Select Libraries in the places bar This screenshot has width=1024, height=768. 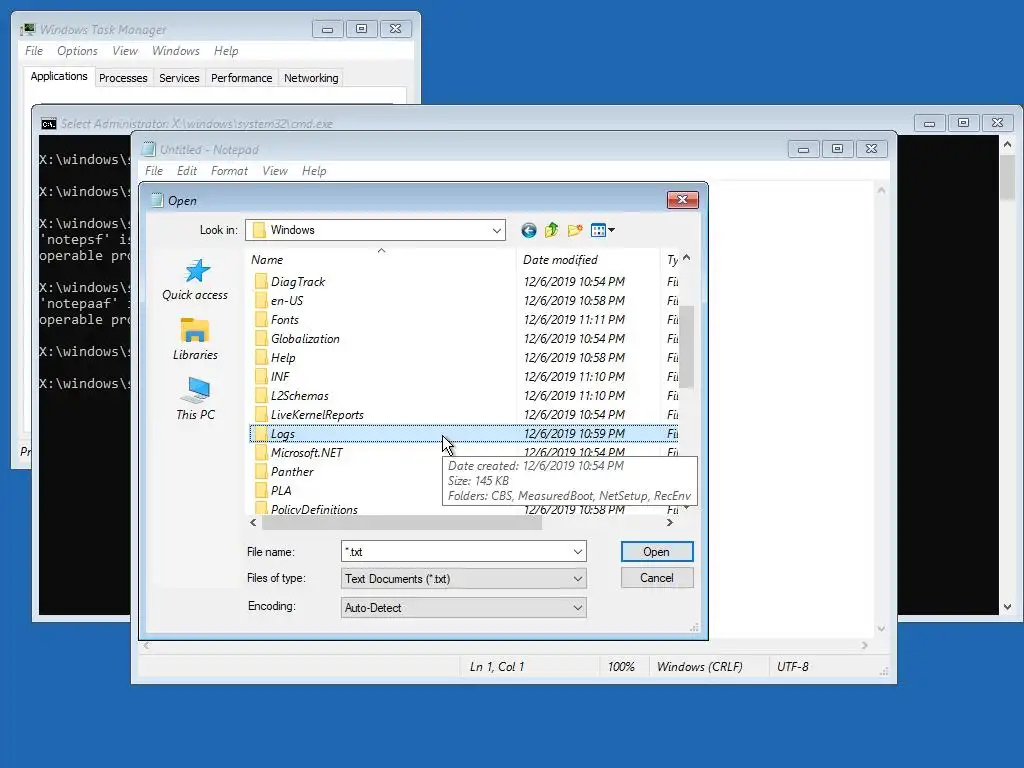point(195,339)
